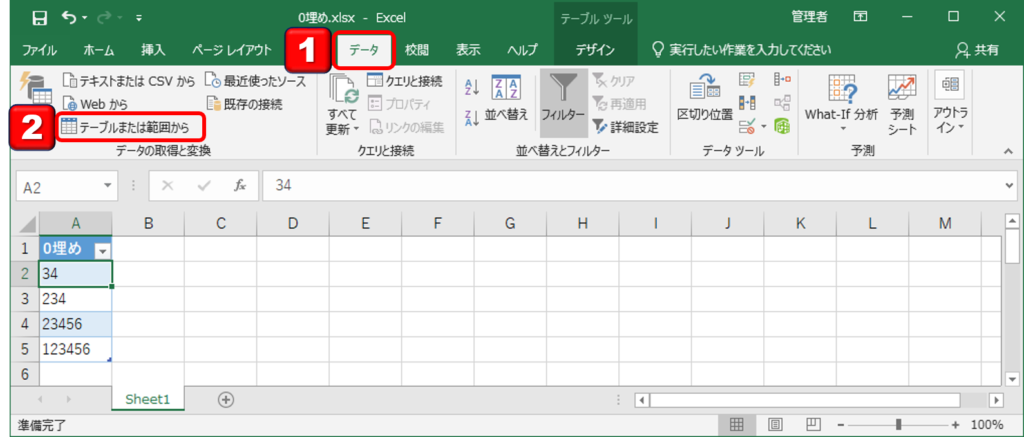Click the Manage Data Model green icon
1024x437 pixels.
click(x=782, y=125)
